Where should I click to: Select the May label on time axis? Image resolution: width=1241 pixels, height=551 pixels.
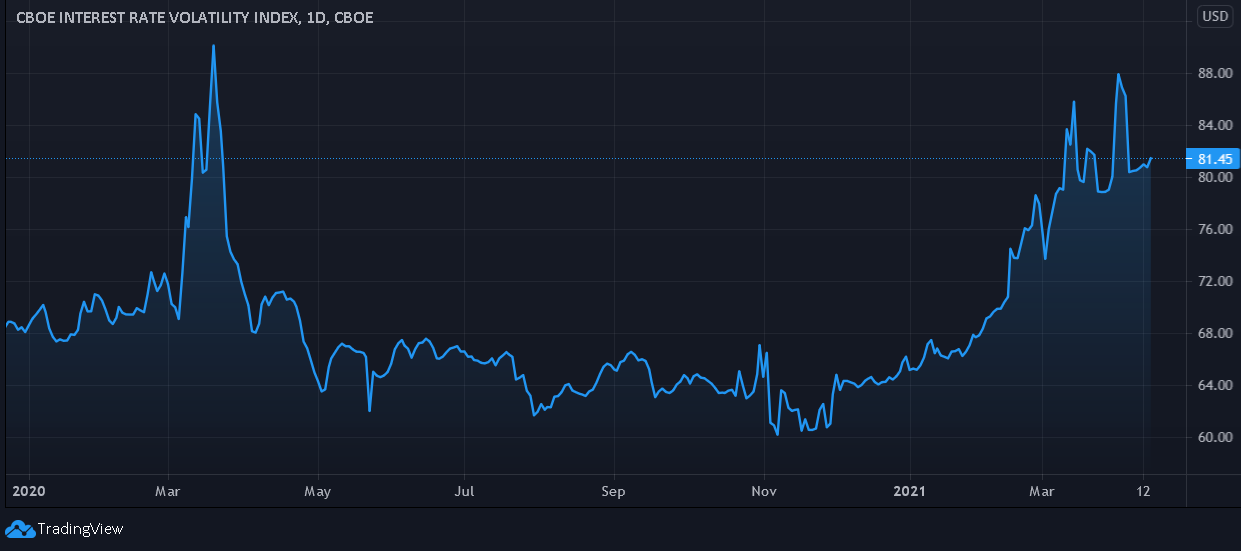(318, 491)
